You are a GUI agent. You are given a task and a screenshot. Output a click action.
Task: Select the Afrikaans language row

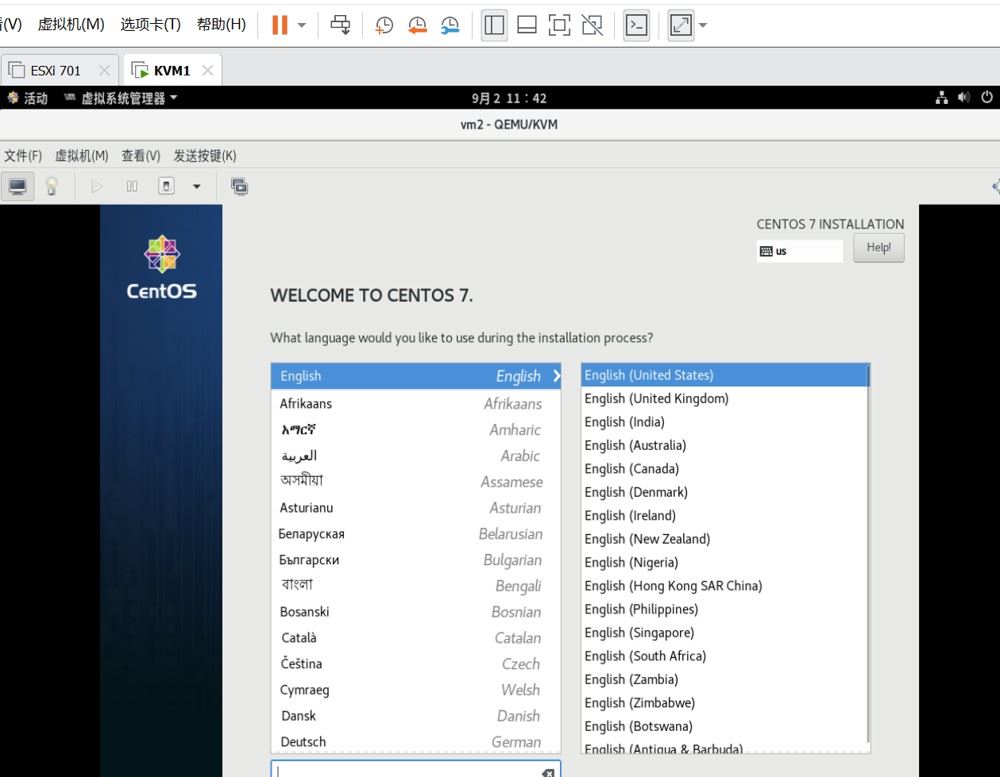tap(416, 403)
